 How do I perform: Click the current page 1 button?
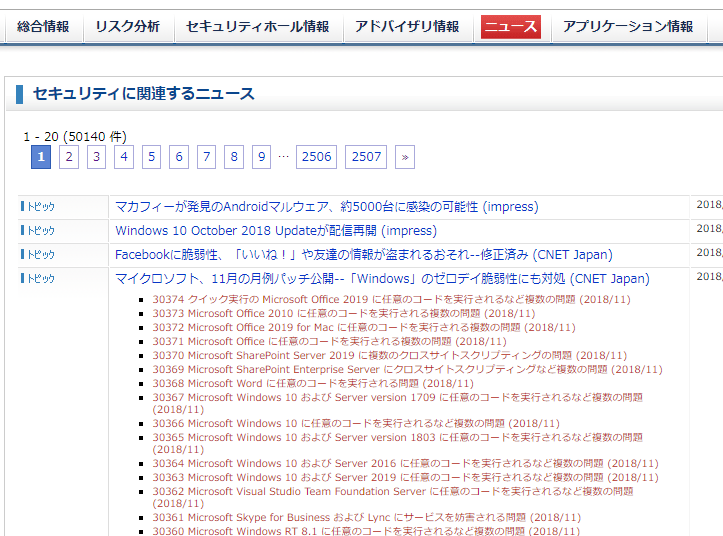(x=41, y=157)
